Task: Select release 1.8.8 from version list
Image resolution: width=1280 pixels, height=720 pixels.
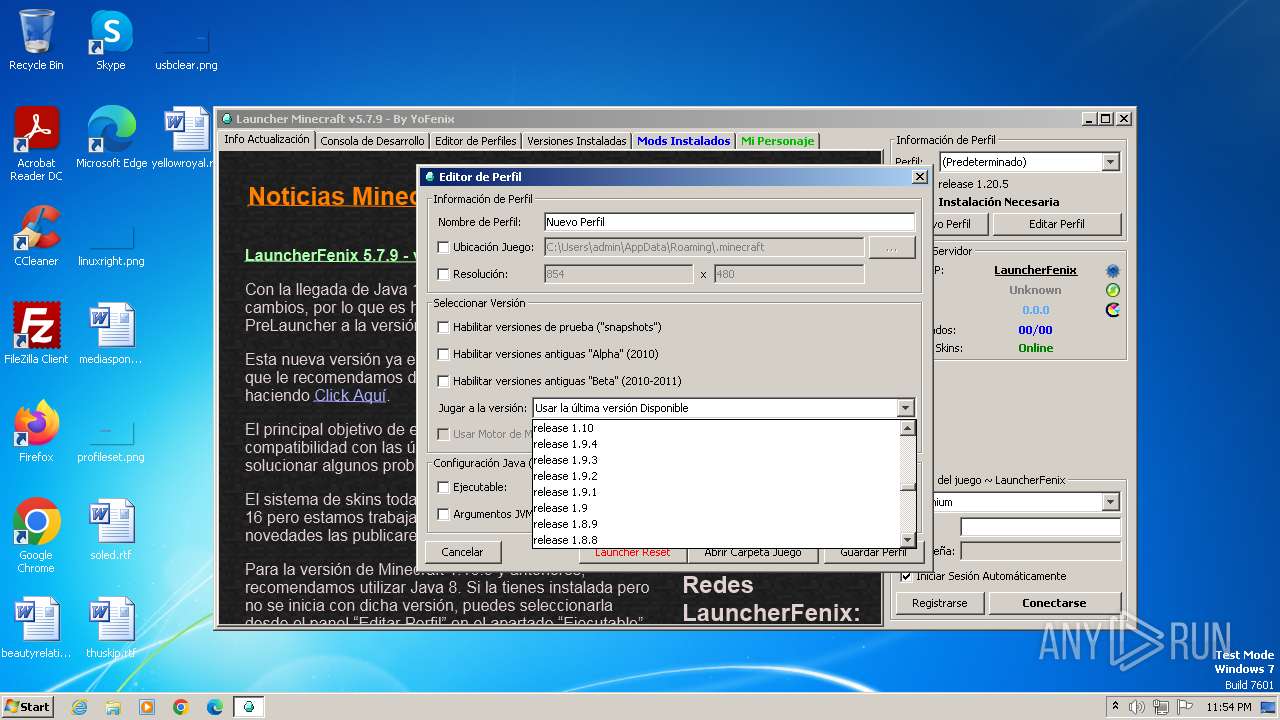Action: tap(716, 540)
